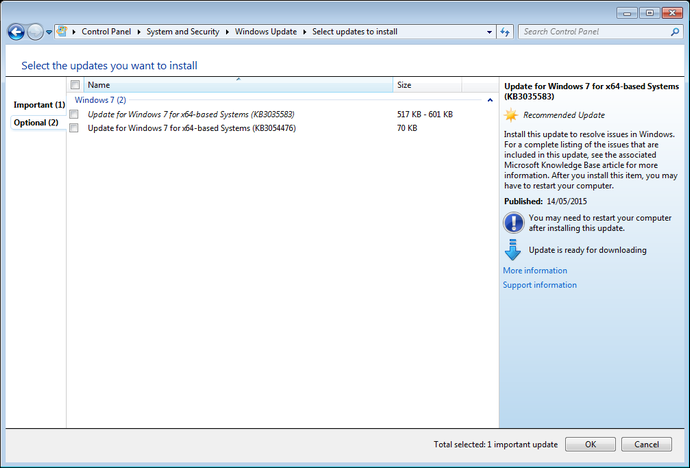Viewport: 690px width, 468px height.
Task: Open System and Security breadcrumb
Action: coord(183,32)
